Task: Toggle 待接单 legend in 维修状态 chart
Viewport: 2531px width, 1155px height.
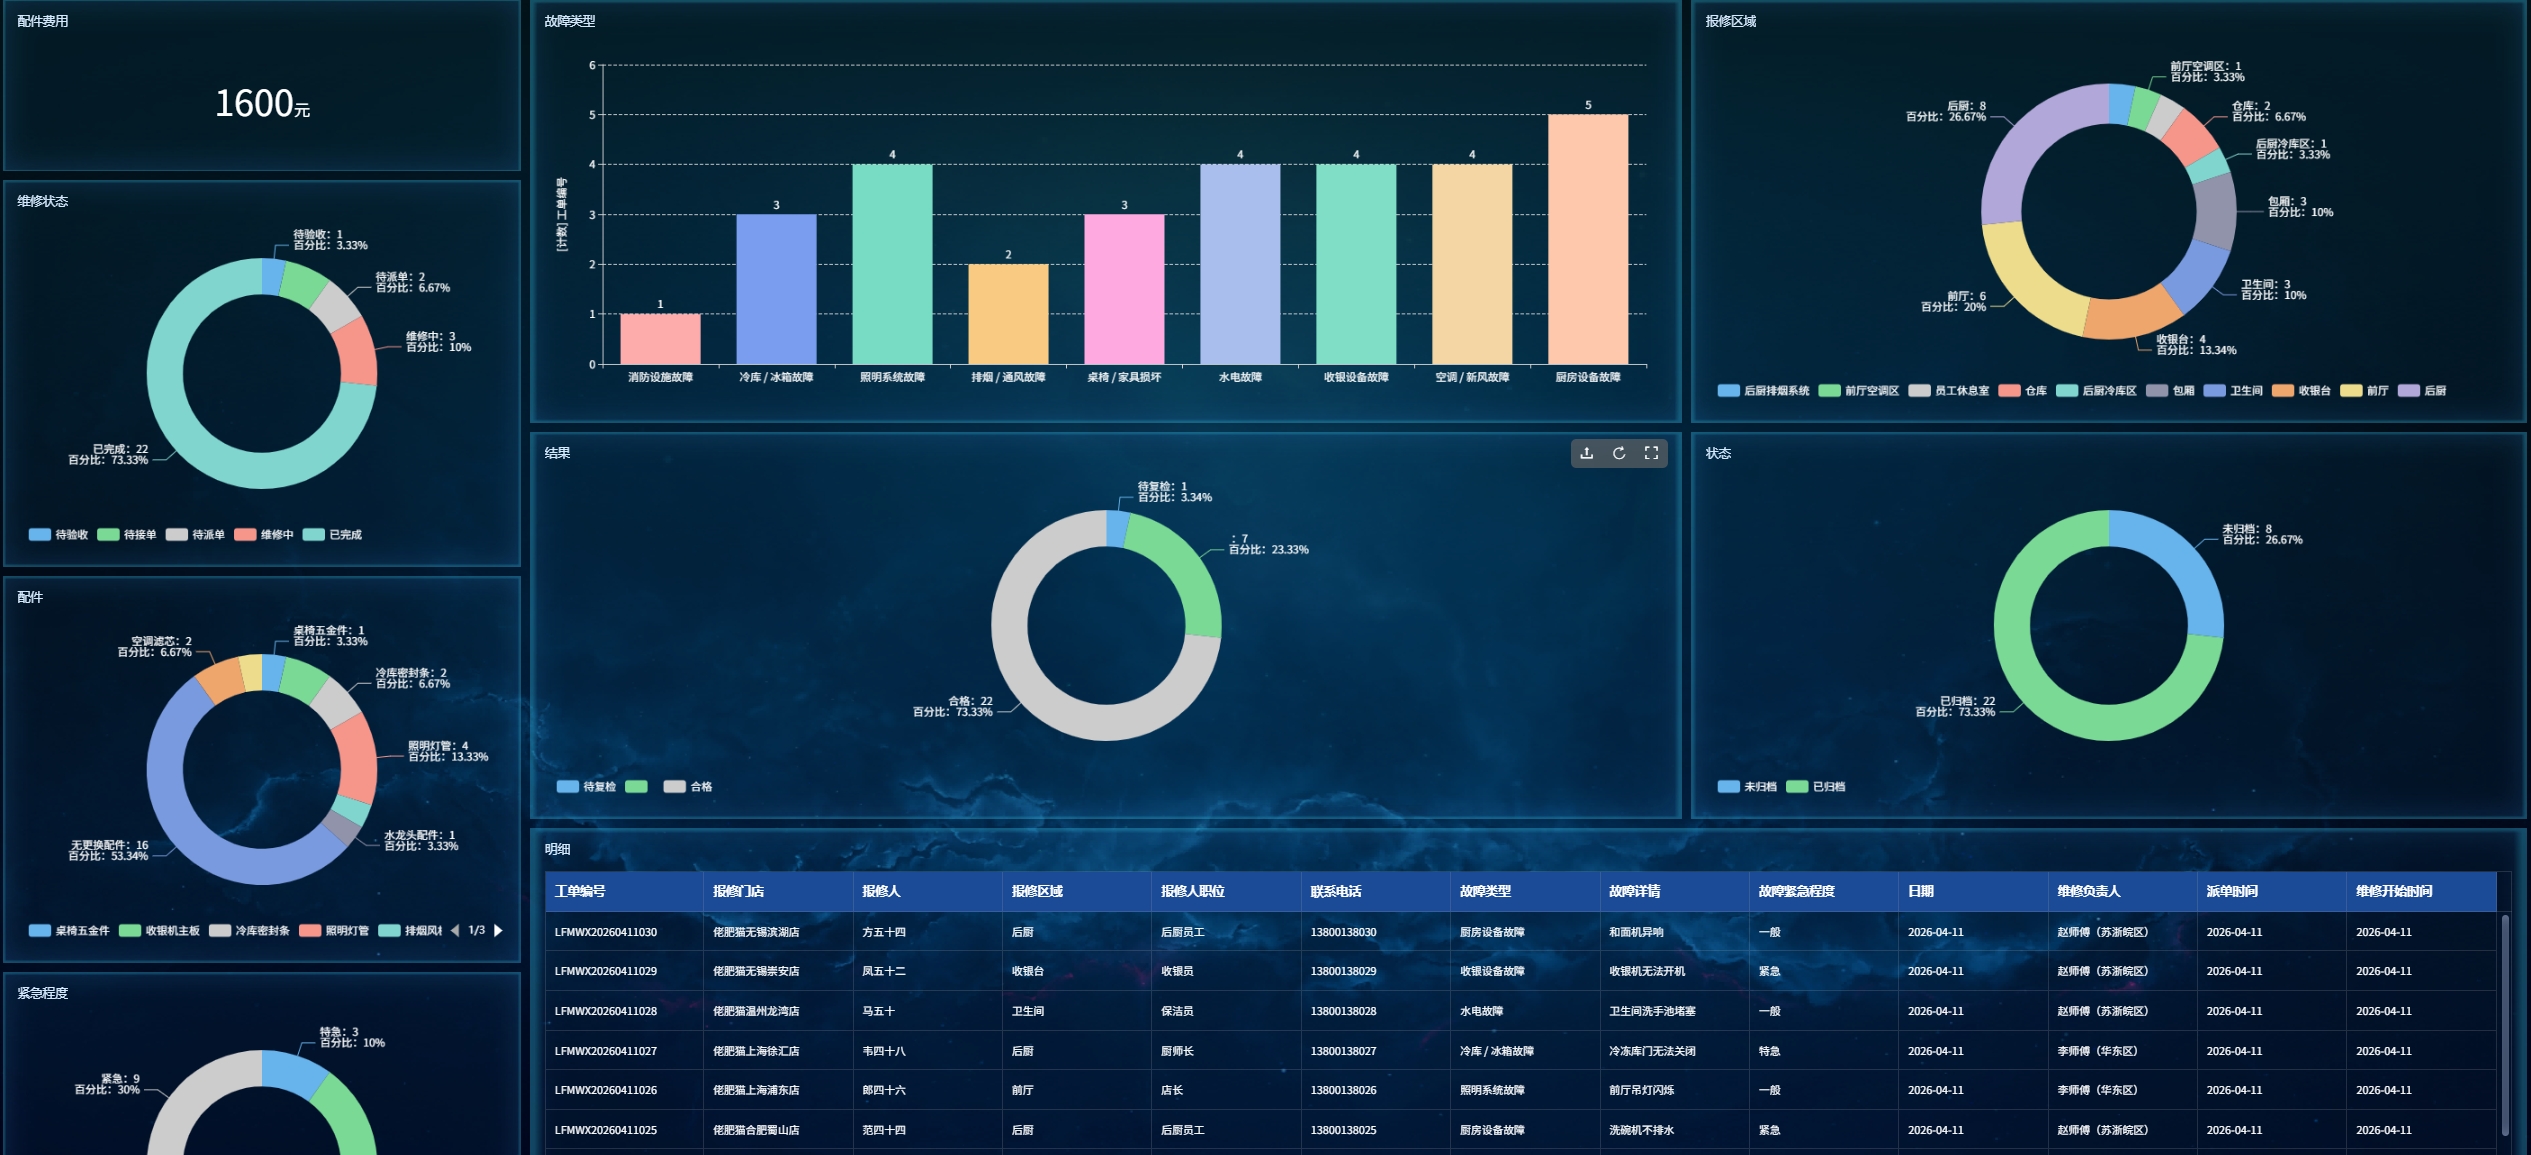Action: [127, 535]
